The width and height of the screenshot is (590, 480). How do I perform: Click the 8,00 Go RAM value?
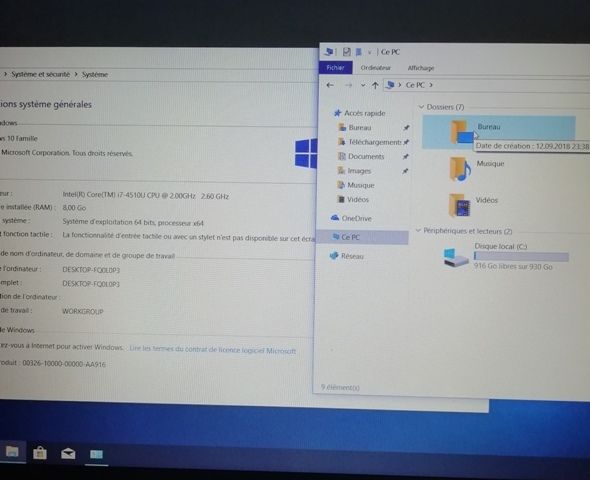[x=74, y=208]
